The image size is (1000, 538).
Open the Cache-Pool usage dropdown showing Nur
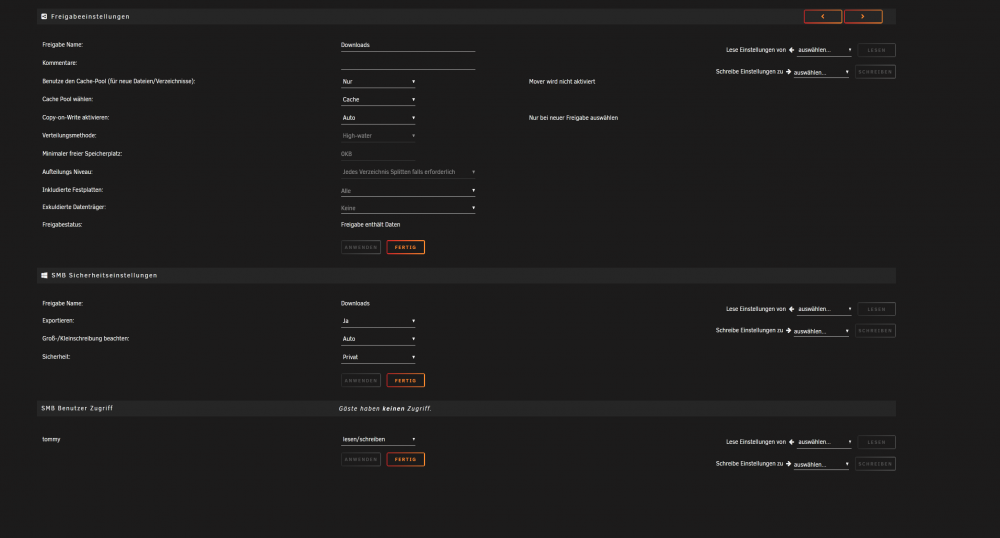(x=378, y=82)
